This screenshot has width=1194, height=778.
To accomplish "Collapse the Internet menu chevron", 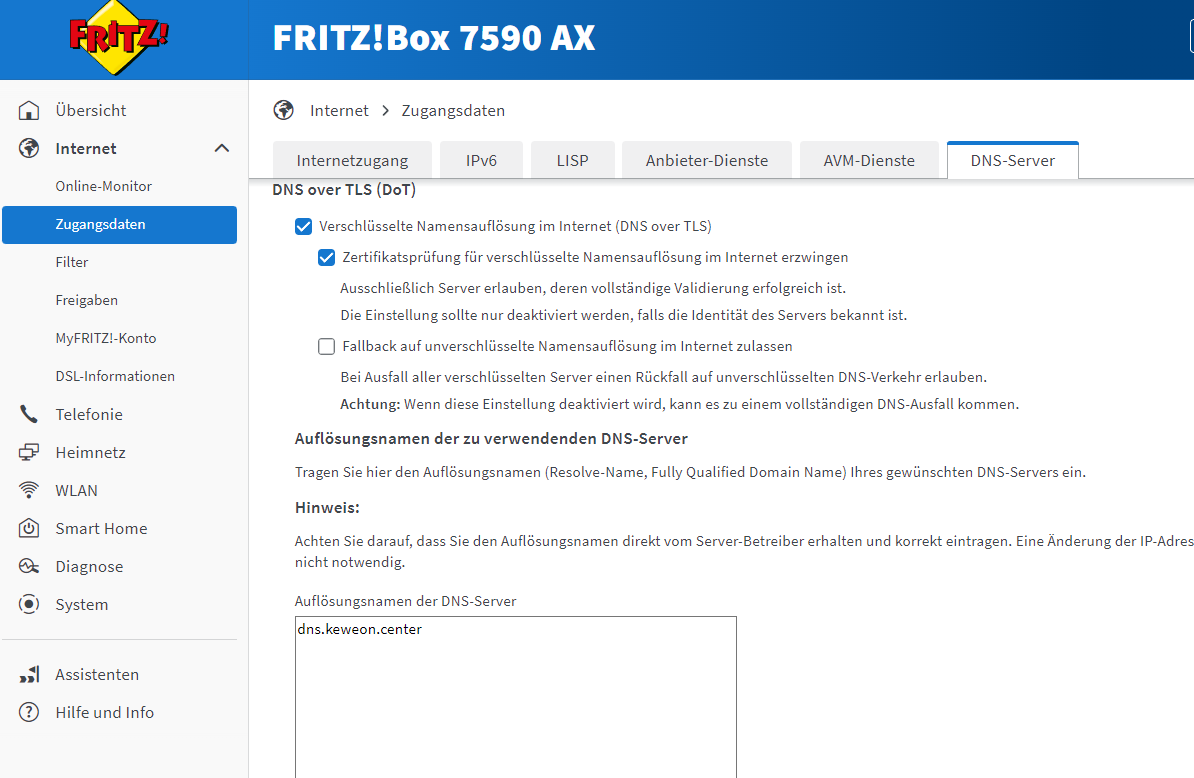I will pyautogui.click(x=221, y=148).
